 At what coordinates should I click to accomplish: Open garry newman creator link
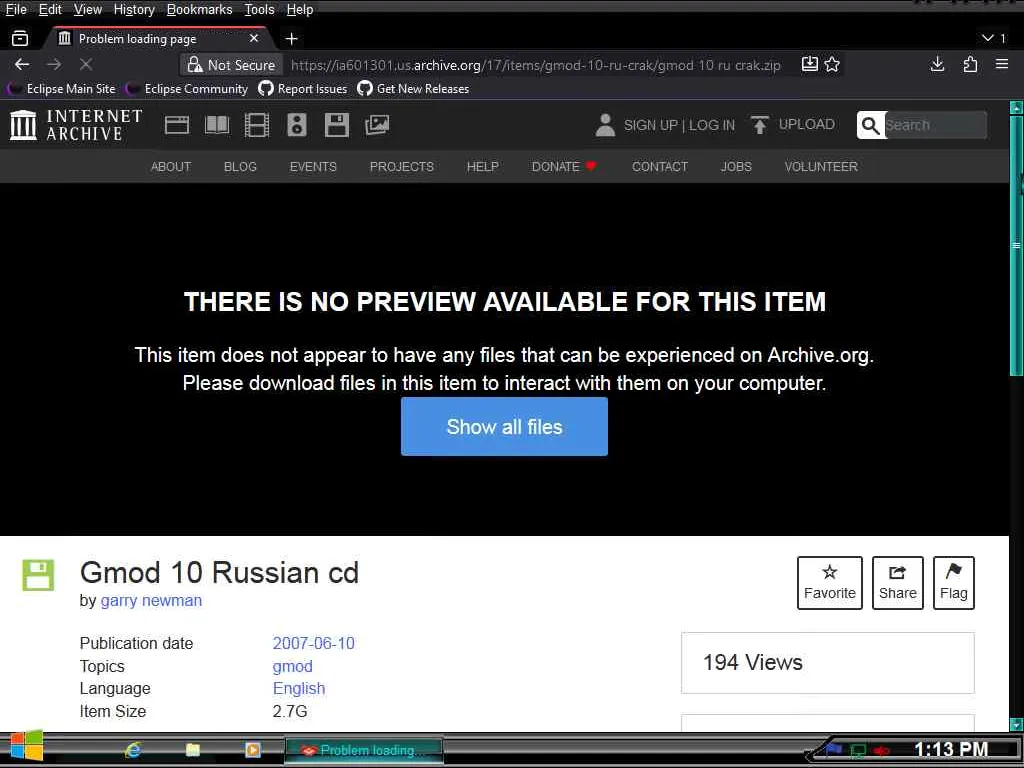[151, 600]
